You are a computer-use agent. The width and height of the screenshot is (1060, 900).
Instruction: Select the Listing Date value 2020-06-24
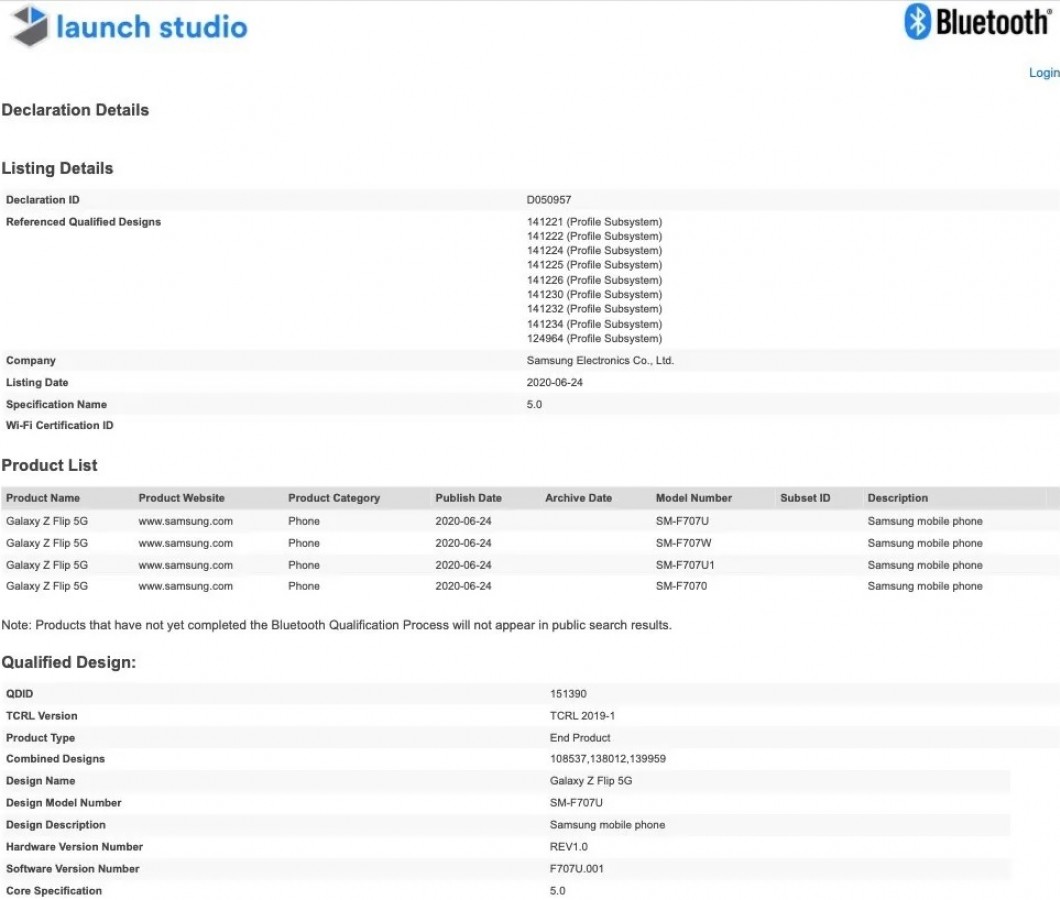coord(554,382)
